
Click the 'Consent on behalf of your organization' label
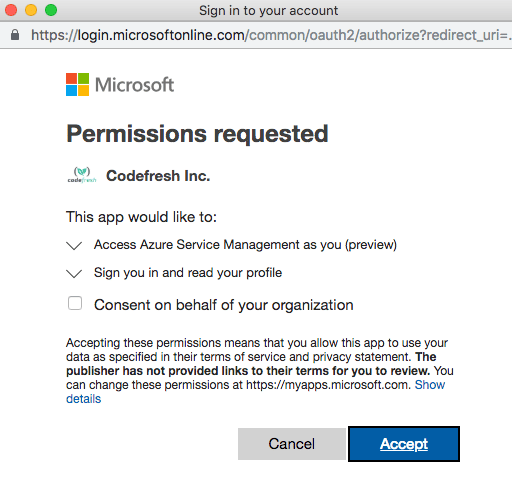(x=224, y=305)
